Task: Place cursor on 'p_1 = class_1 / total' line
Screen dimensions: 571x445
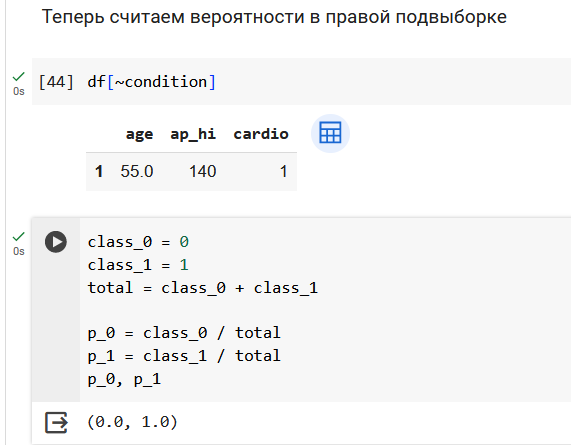Action: pyautogui.click(x=184, y=356)
